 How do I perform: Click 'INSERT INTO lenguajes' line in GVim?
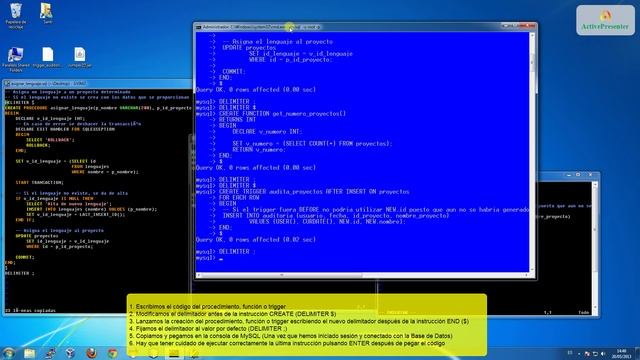(x=91, y=209)
